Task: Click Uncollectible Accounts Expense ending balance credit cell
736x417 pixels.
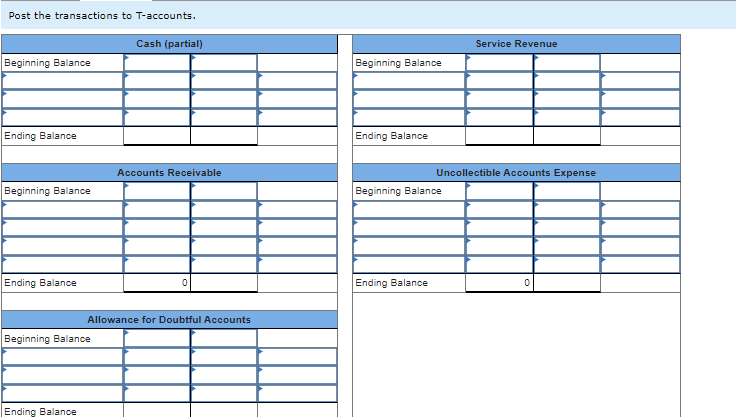Action: pos(567,283)
